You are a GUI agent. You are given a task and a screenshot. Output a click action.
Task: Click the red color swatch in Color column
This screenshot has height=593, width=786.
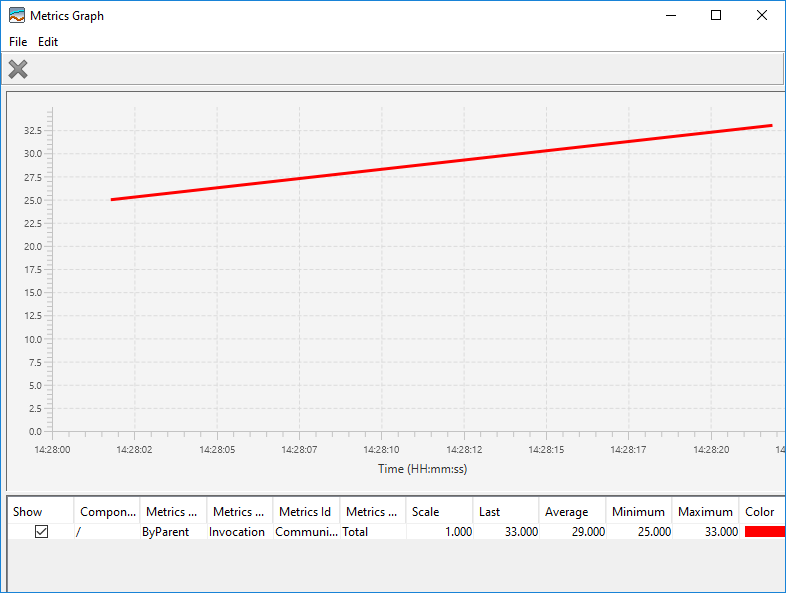coord(764,532)
